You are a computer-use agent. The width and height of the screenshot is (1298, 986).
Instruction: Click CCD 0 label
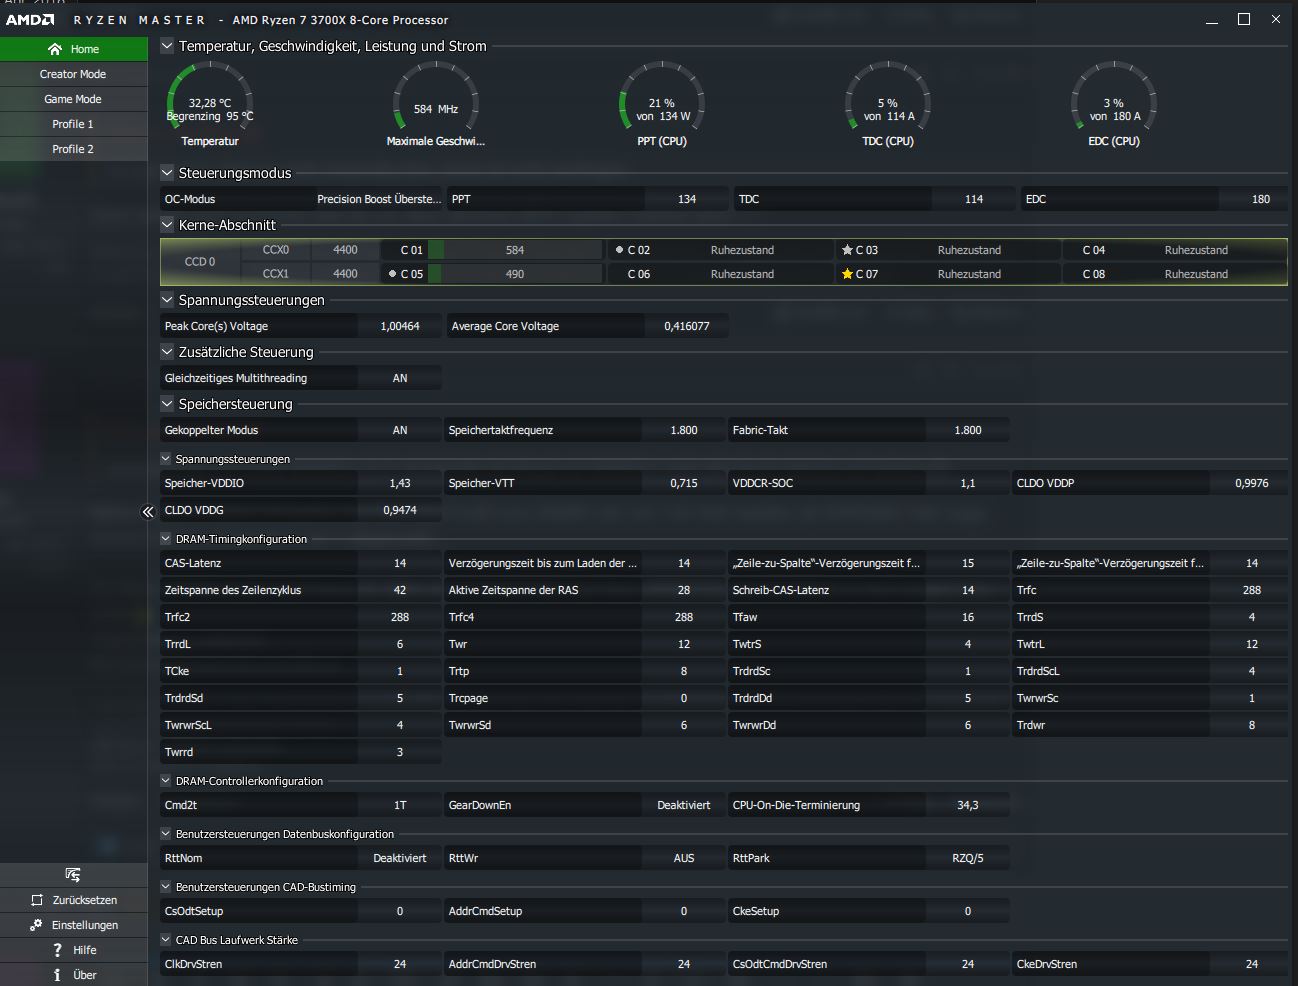point(200,262)
